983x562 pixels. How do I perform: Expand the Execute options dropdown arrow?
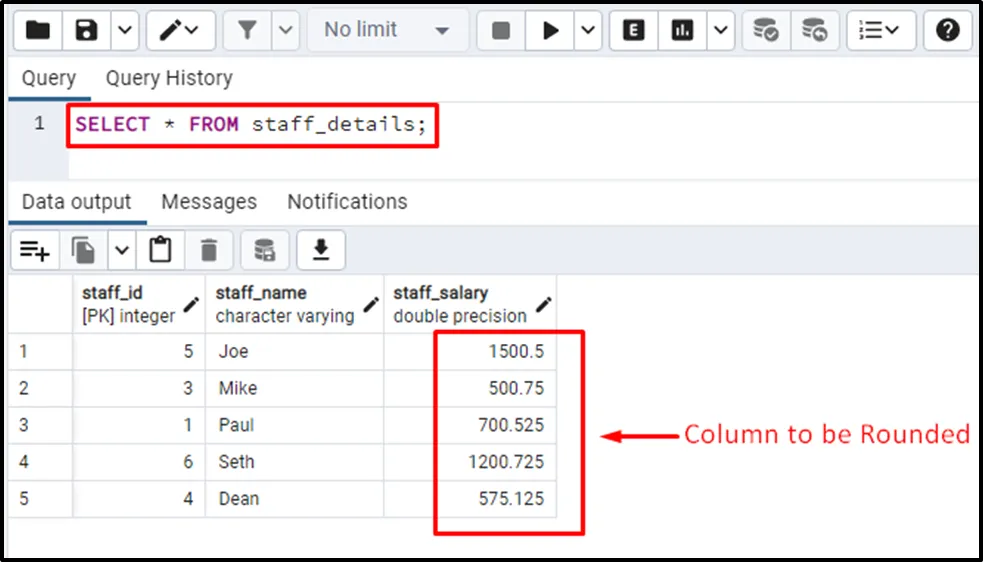tap(588, 31)
